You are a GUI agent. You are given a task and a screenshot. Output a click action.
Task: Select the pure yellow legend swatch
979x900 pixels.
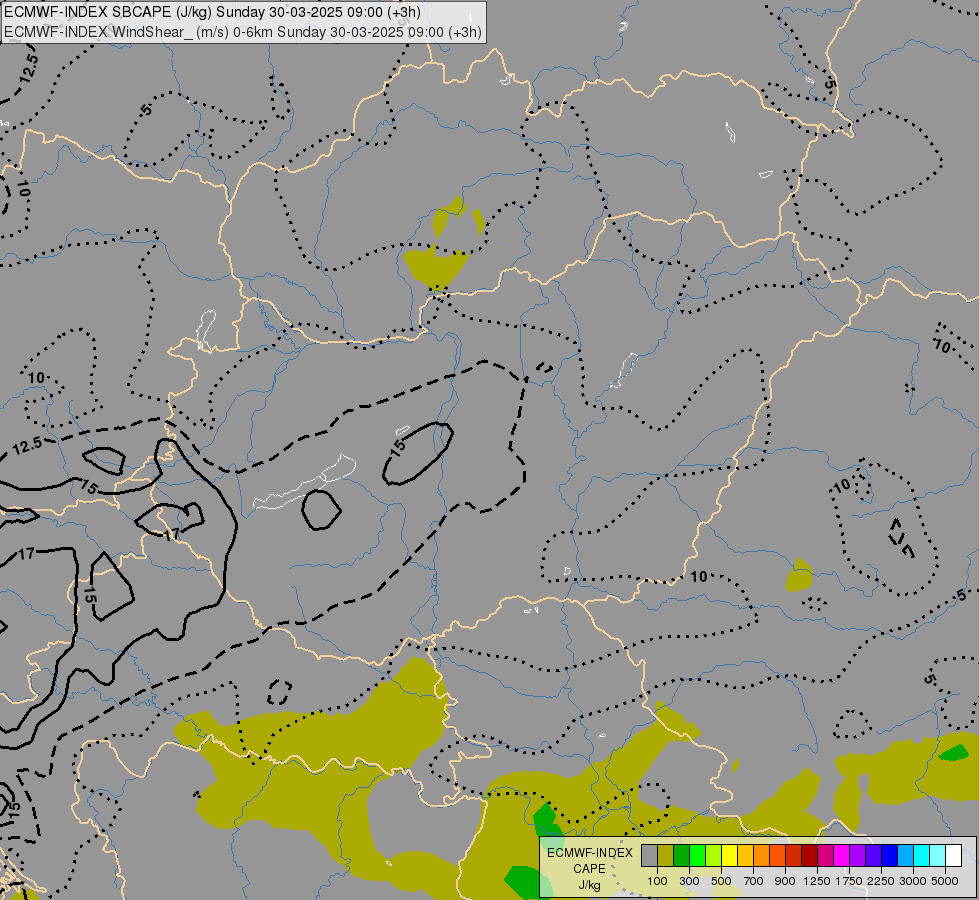pyautogui.click(x=729, y=855)
